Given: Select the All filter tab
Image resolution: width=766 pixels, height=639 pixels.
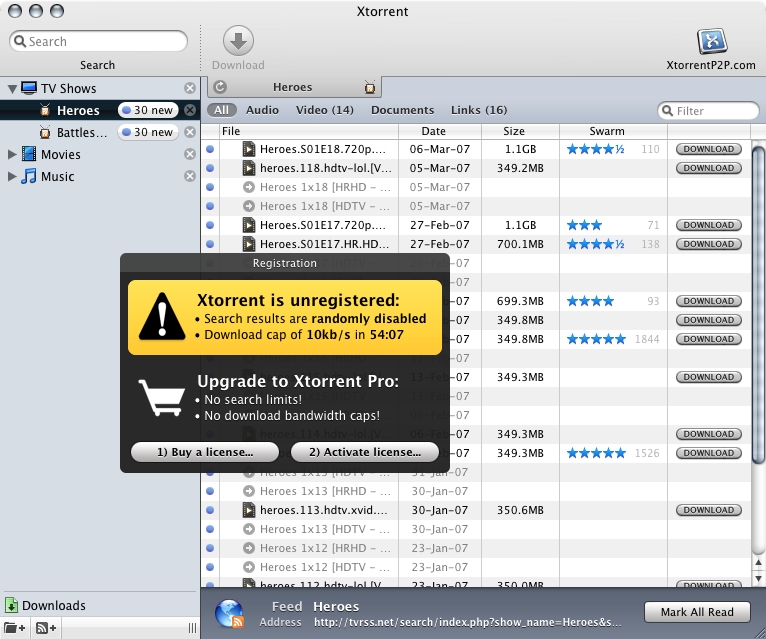Looking at the screenshot, I should pos(221,110).
